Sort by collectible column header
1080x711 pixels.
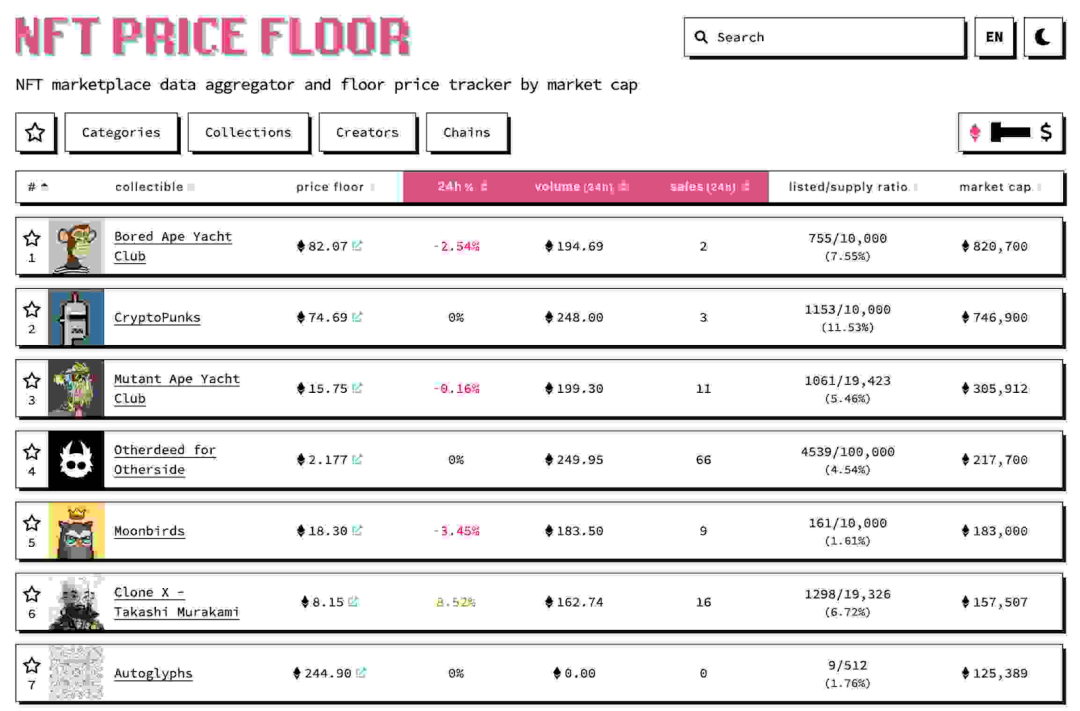coord(154,187)
